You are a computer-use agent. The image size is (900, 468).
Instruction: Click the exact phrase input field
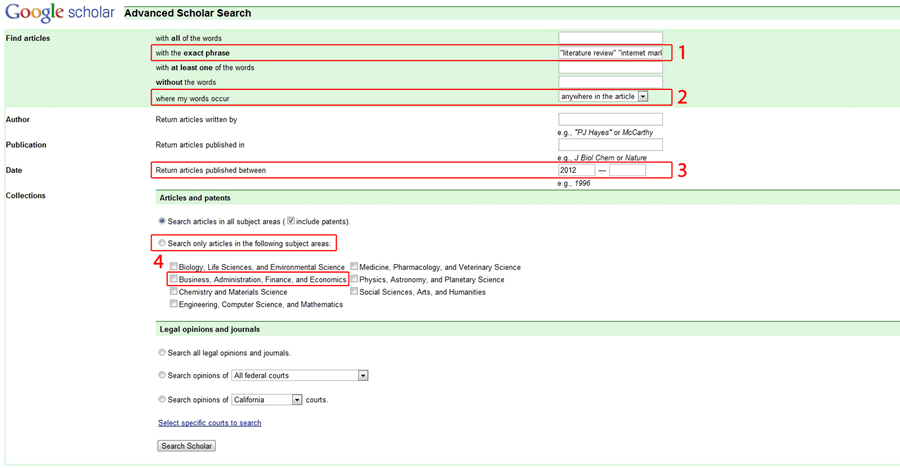pyautogui.click(x=610, y=53)
